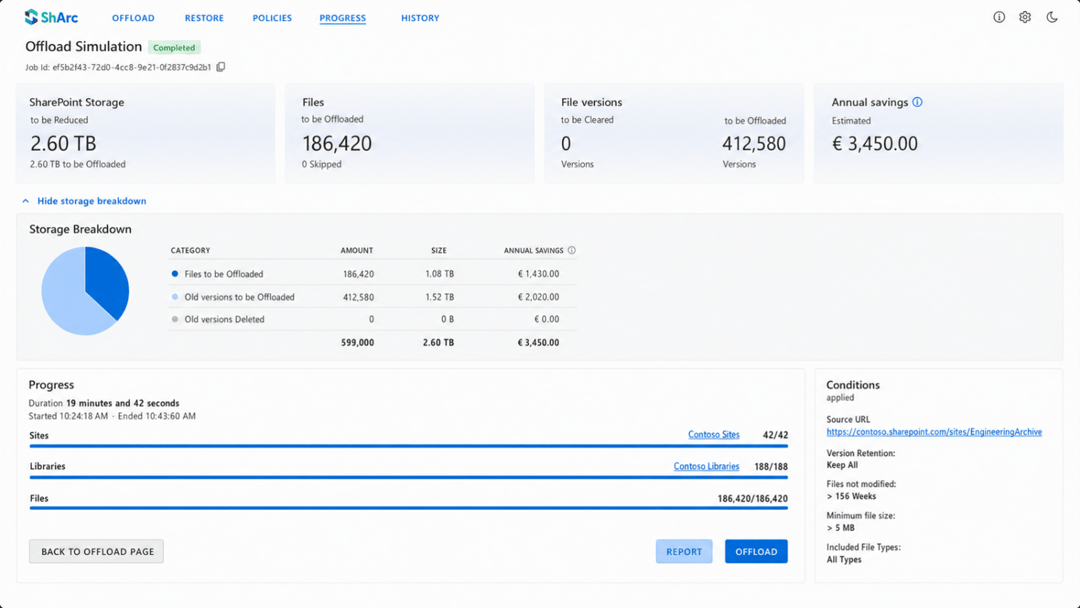Image resolution: width=1080 pixels, height=608 pixels.
Task: Open the History tab
Action: (x=420, y=18)
